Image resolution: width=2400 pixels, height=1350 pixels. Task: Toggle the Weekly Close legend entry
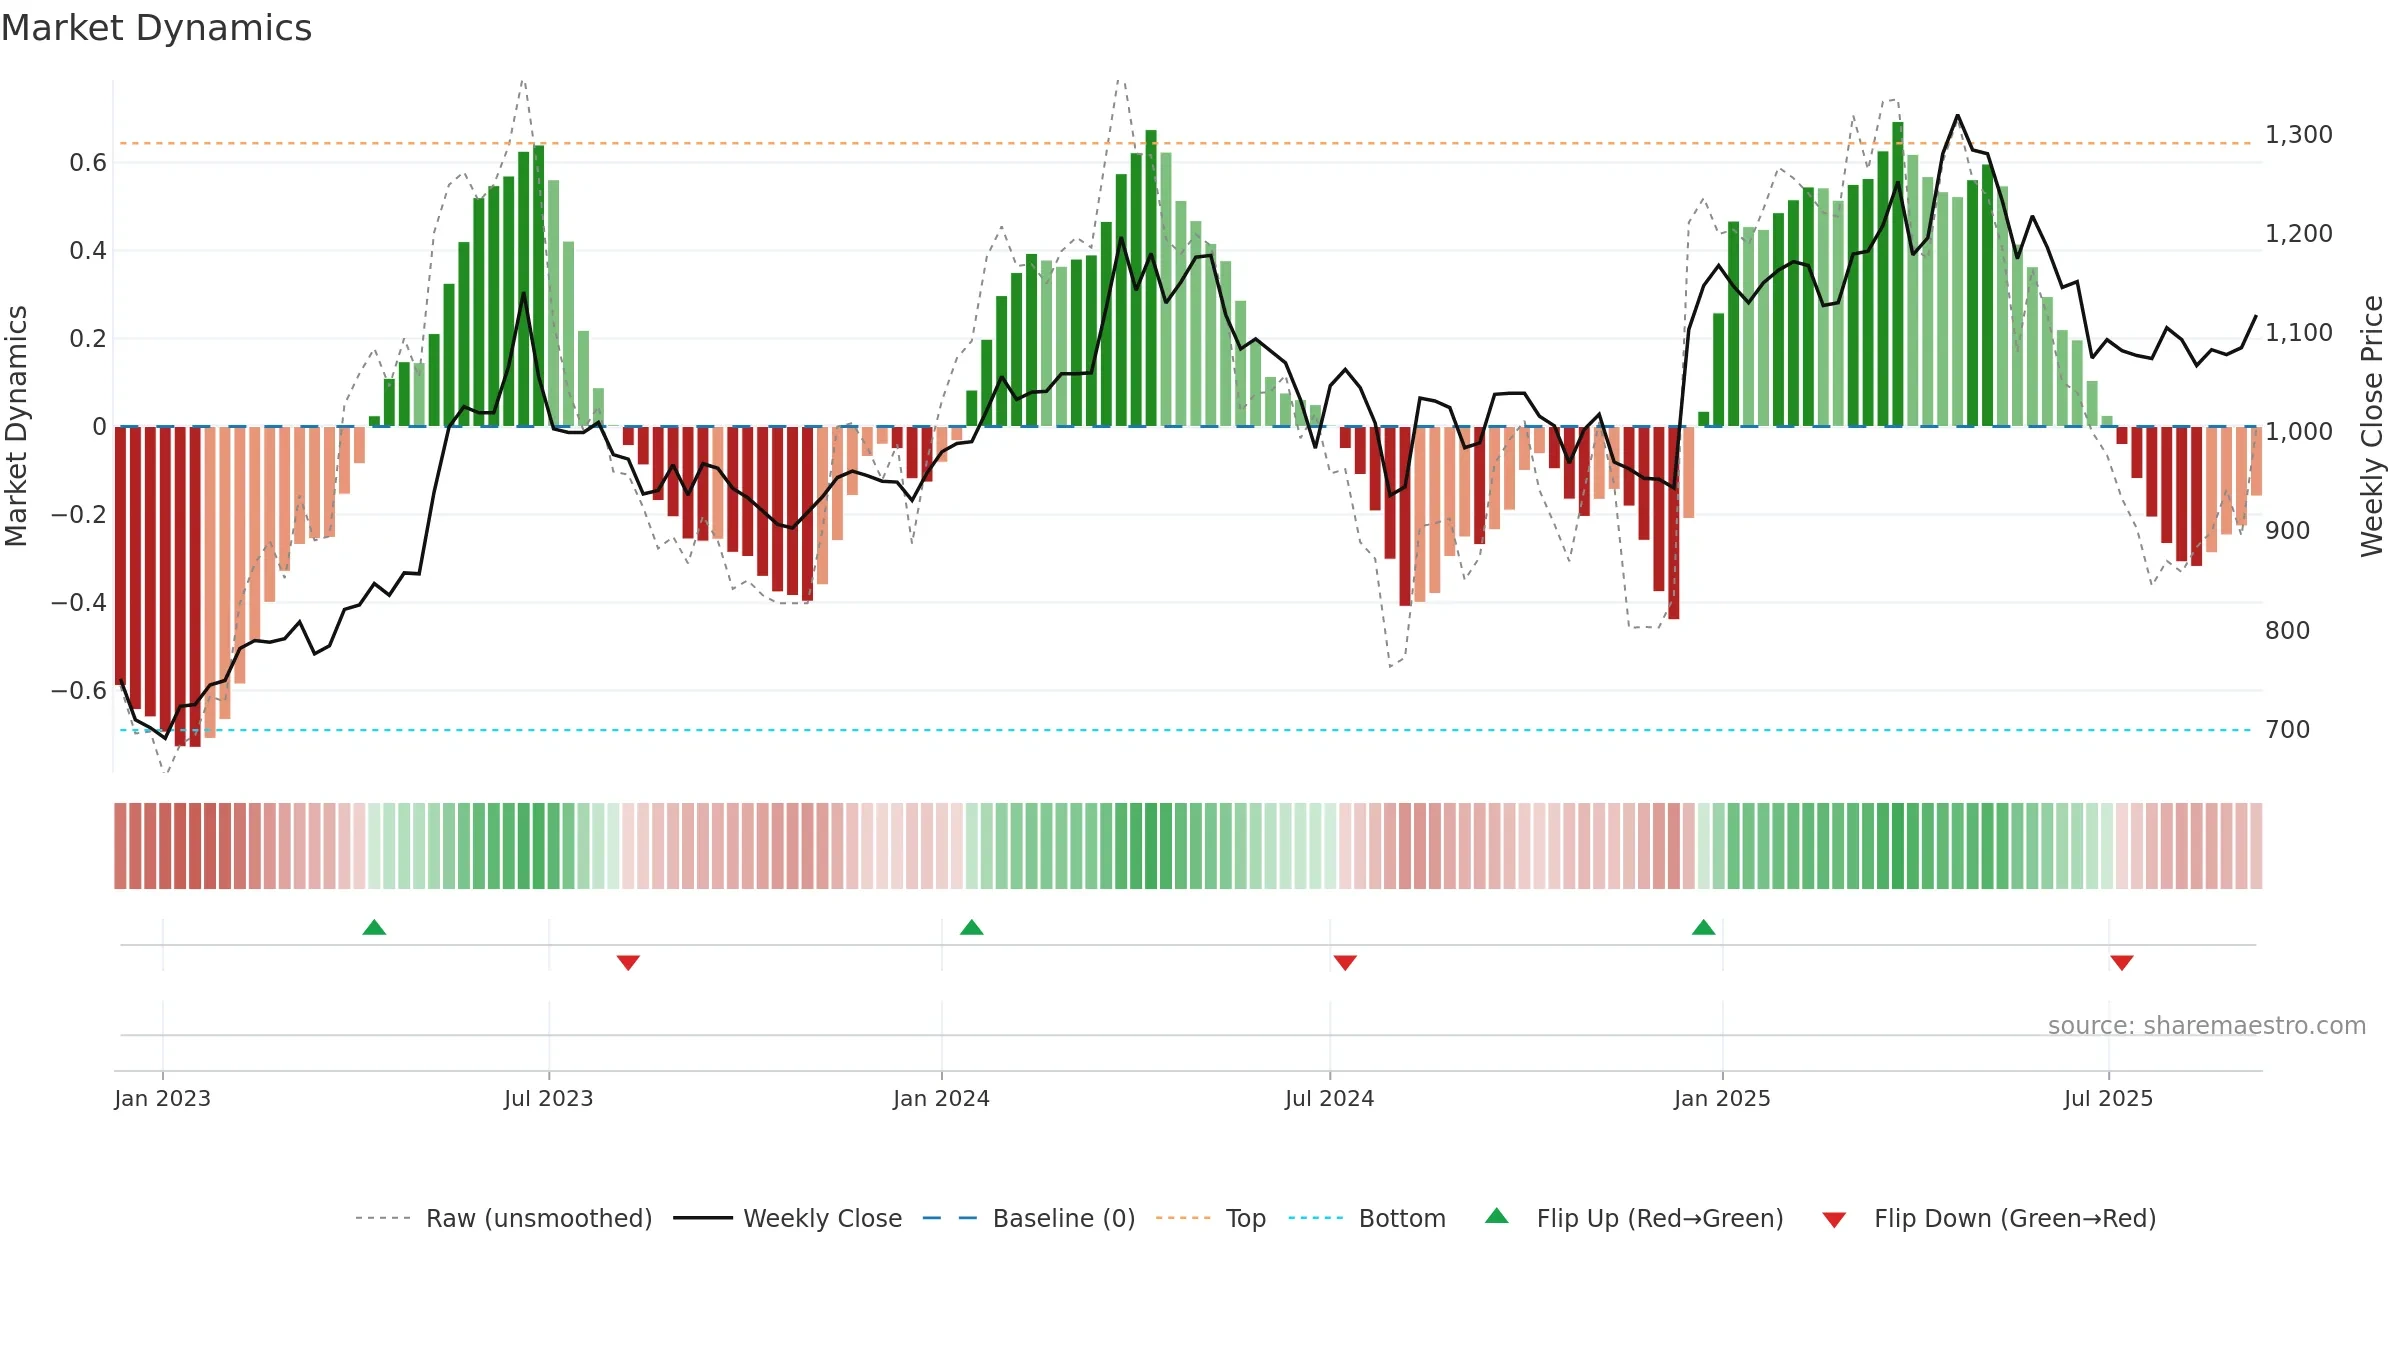pos(787,1218)
